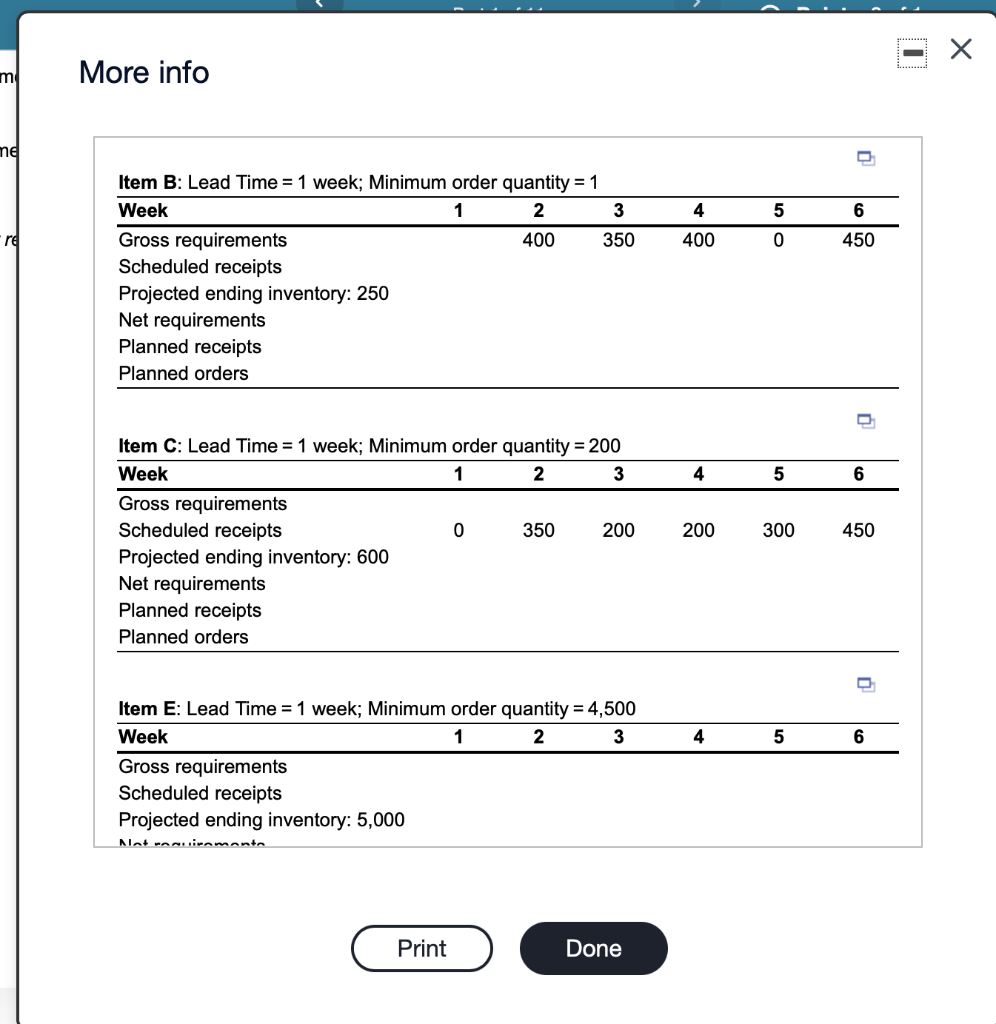Click the Done button

(x=594, y=948)
